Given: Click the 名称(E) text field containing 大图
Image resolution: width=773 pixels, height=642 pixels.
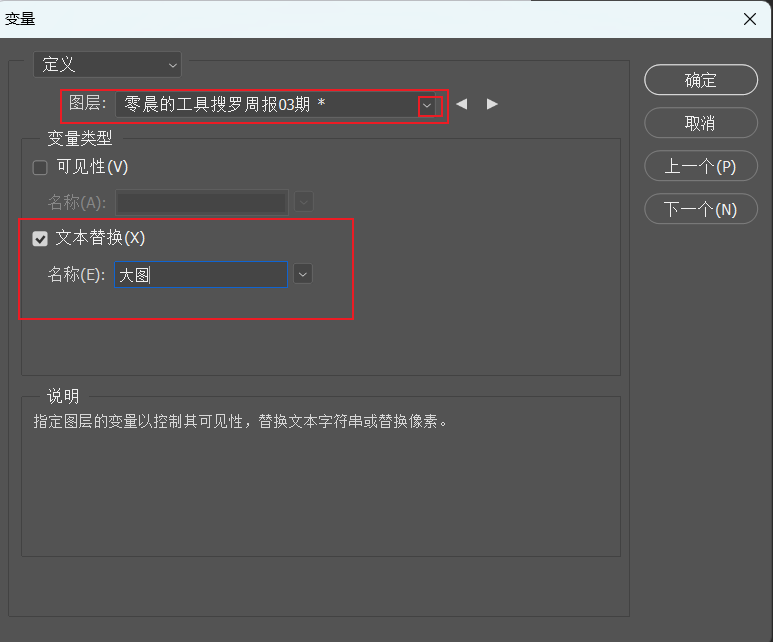Looking at the screenshot, I should coord(201,275).
